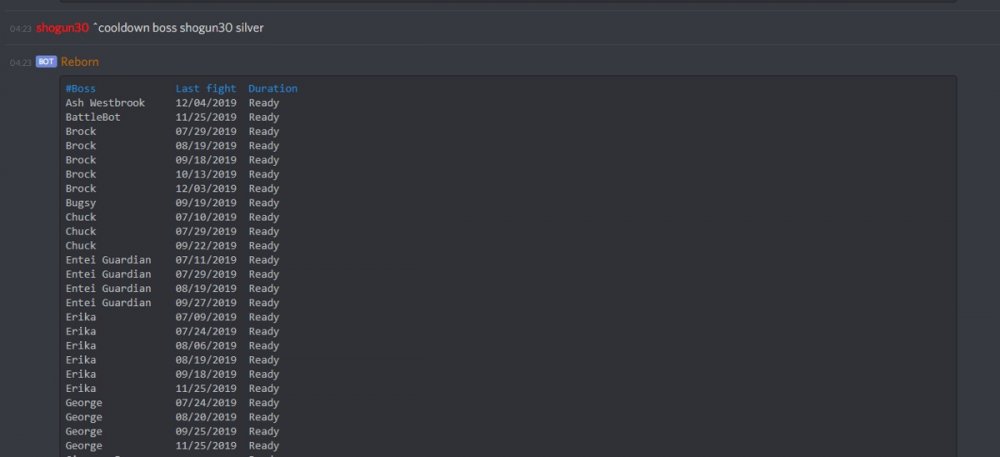Click the Chuck fight date 07/10/2019
Viewport: 1000px width, 457px height.
tap(206, 217)
